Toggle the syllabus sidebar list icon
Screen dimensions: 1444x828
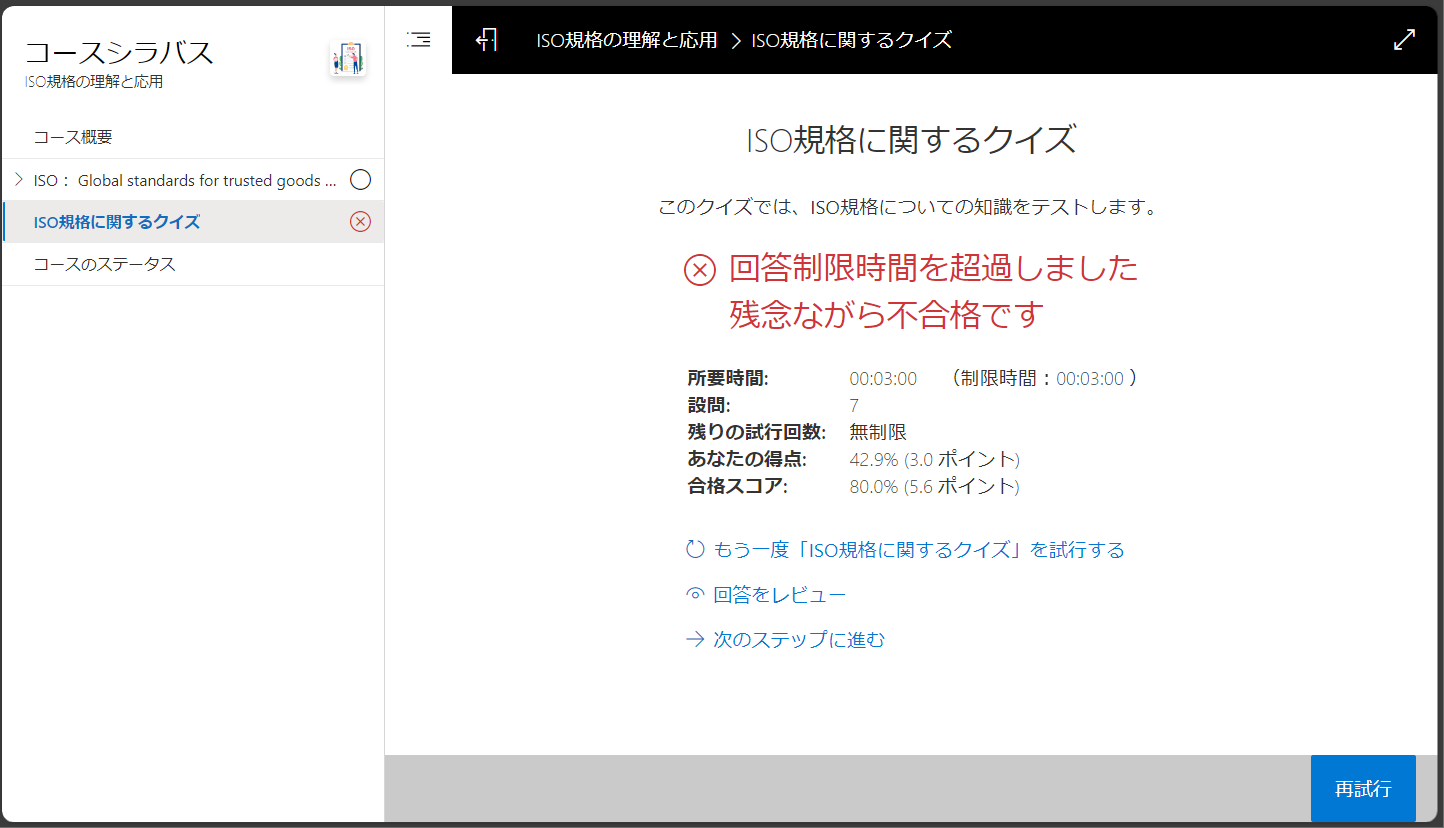419,40
